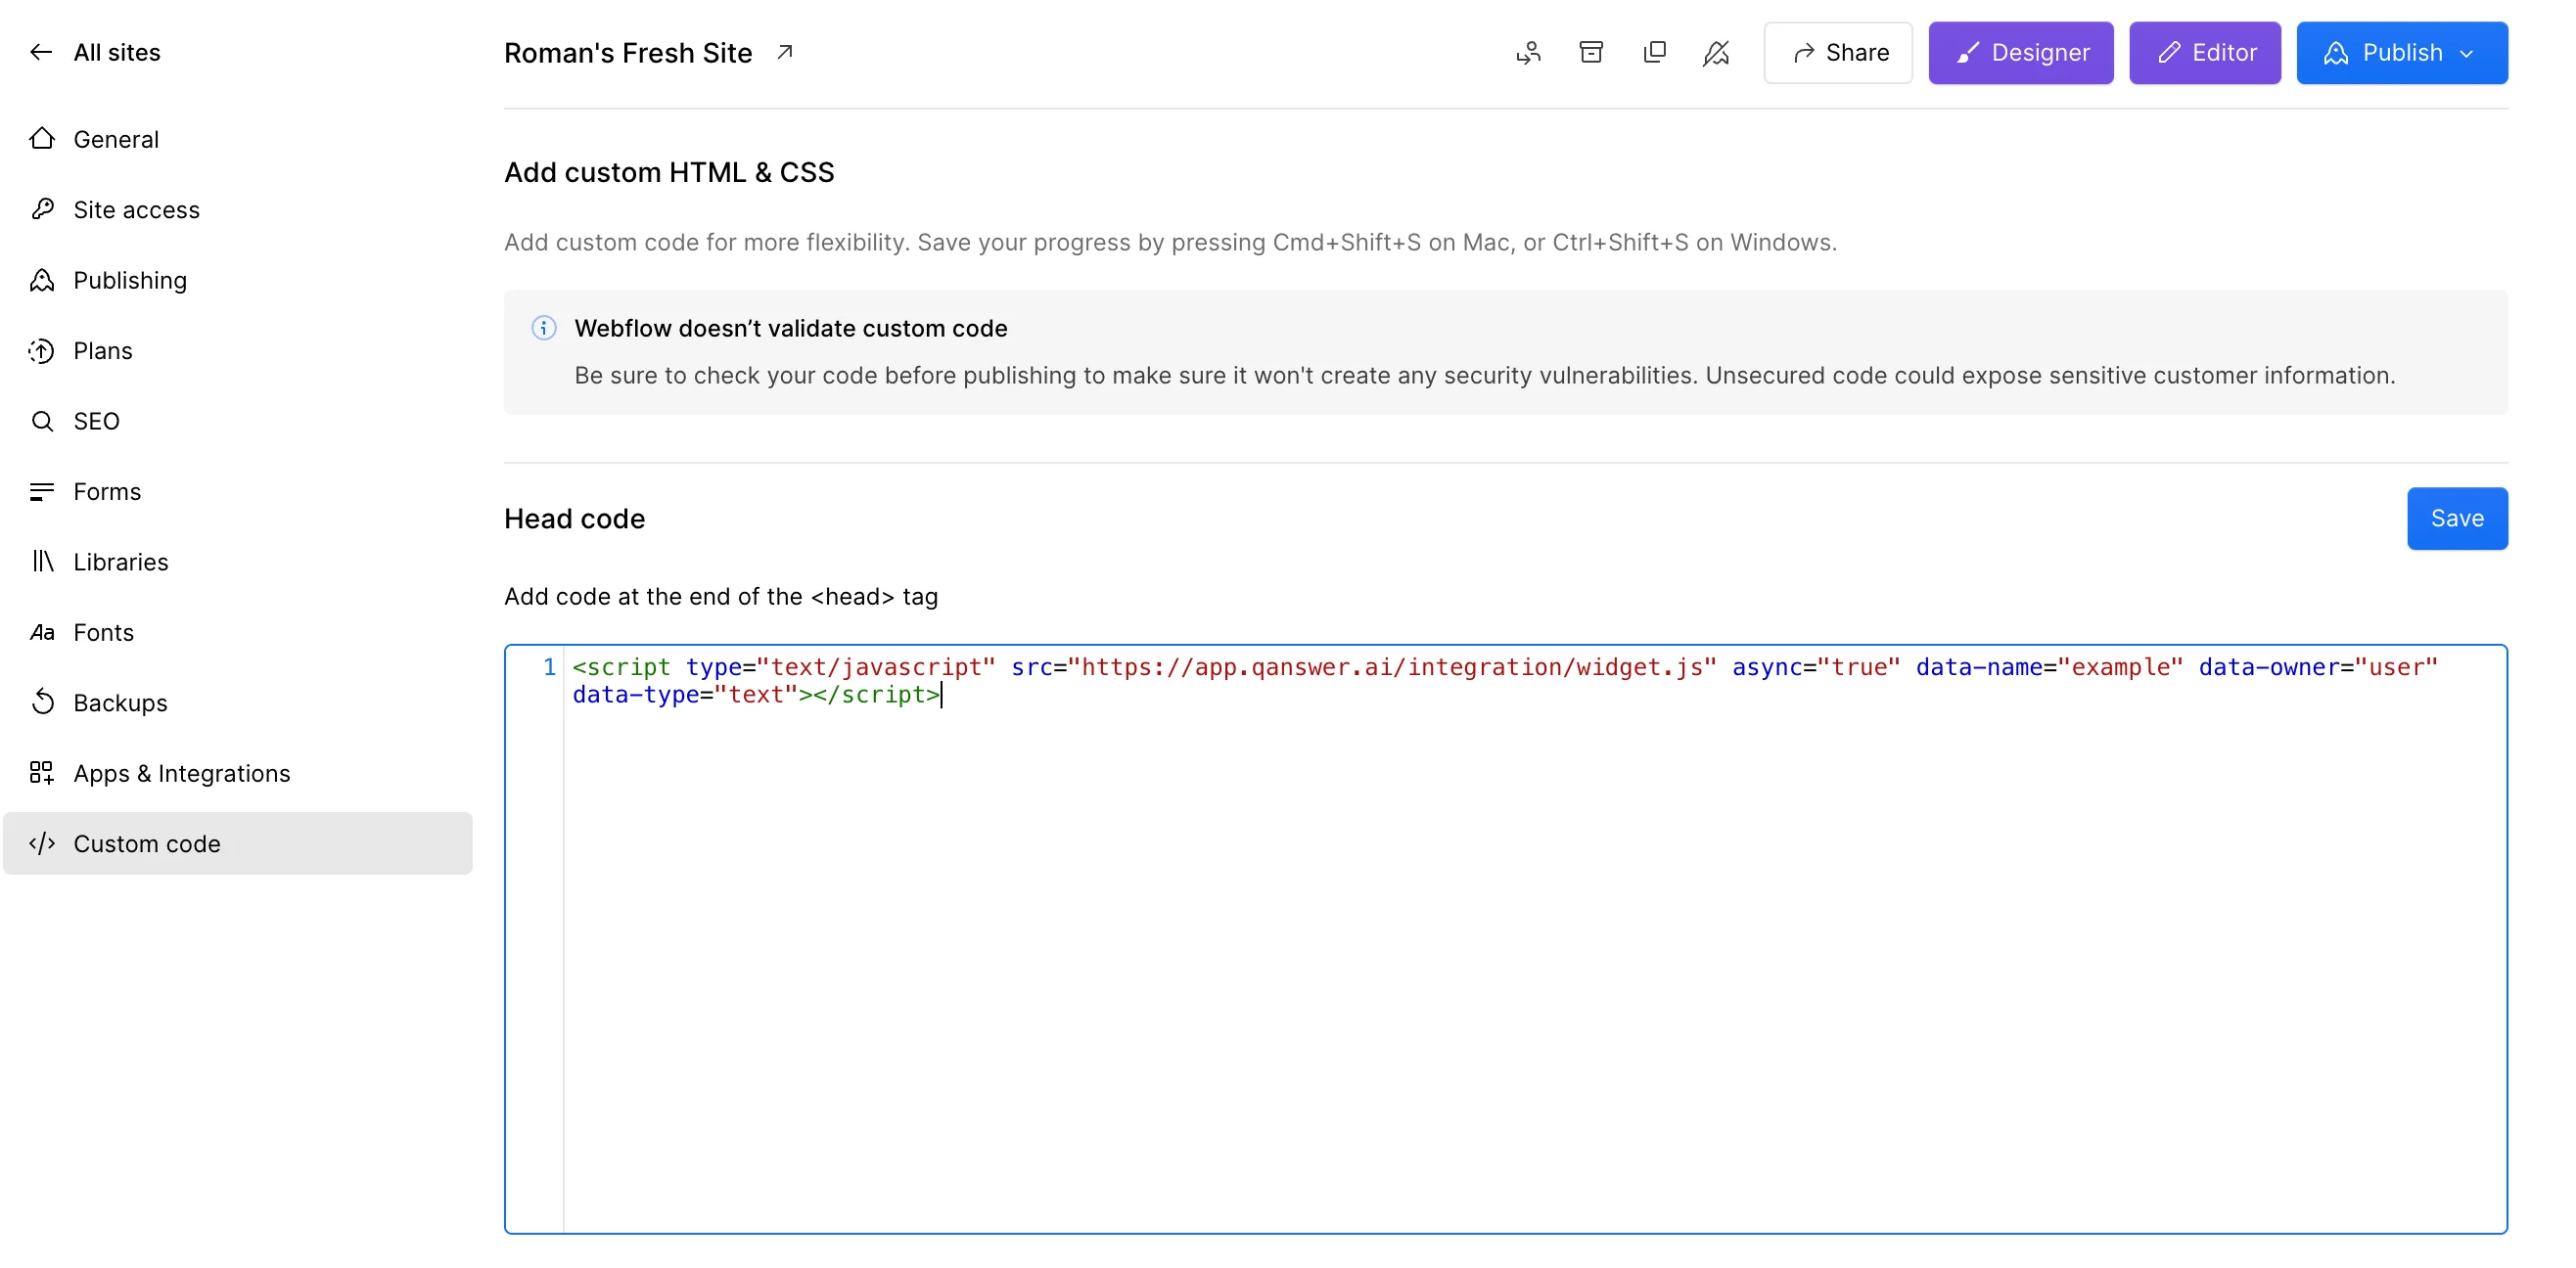Open the Plans section
This screenshot has height=1268, width=2576.
pos(237,350)
